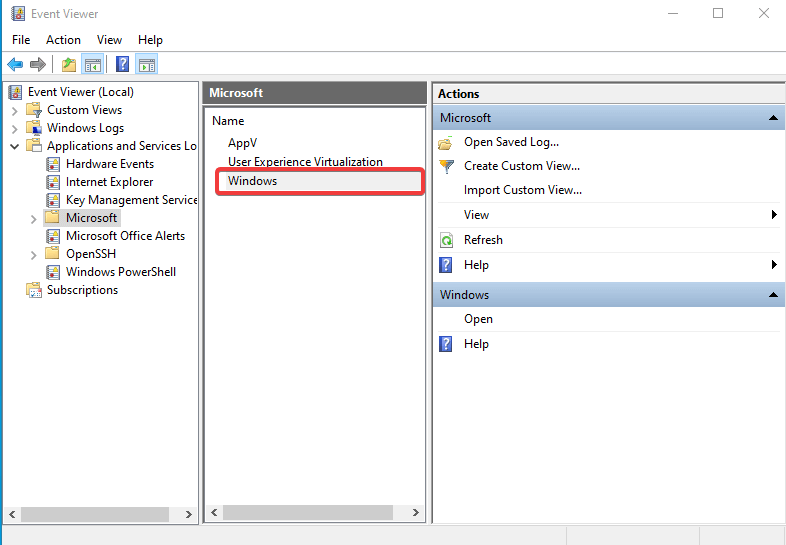
Task: Click the Event Viewer title bar icon
Action: (18, 14)
